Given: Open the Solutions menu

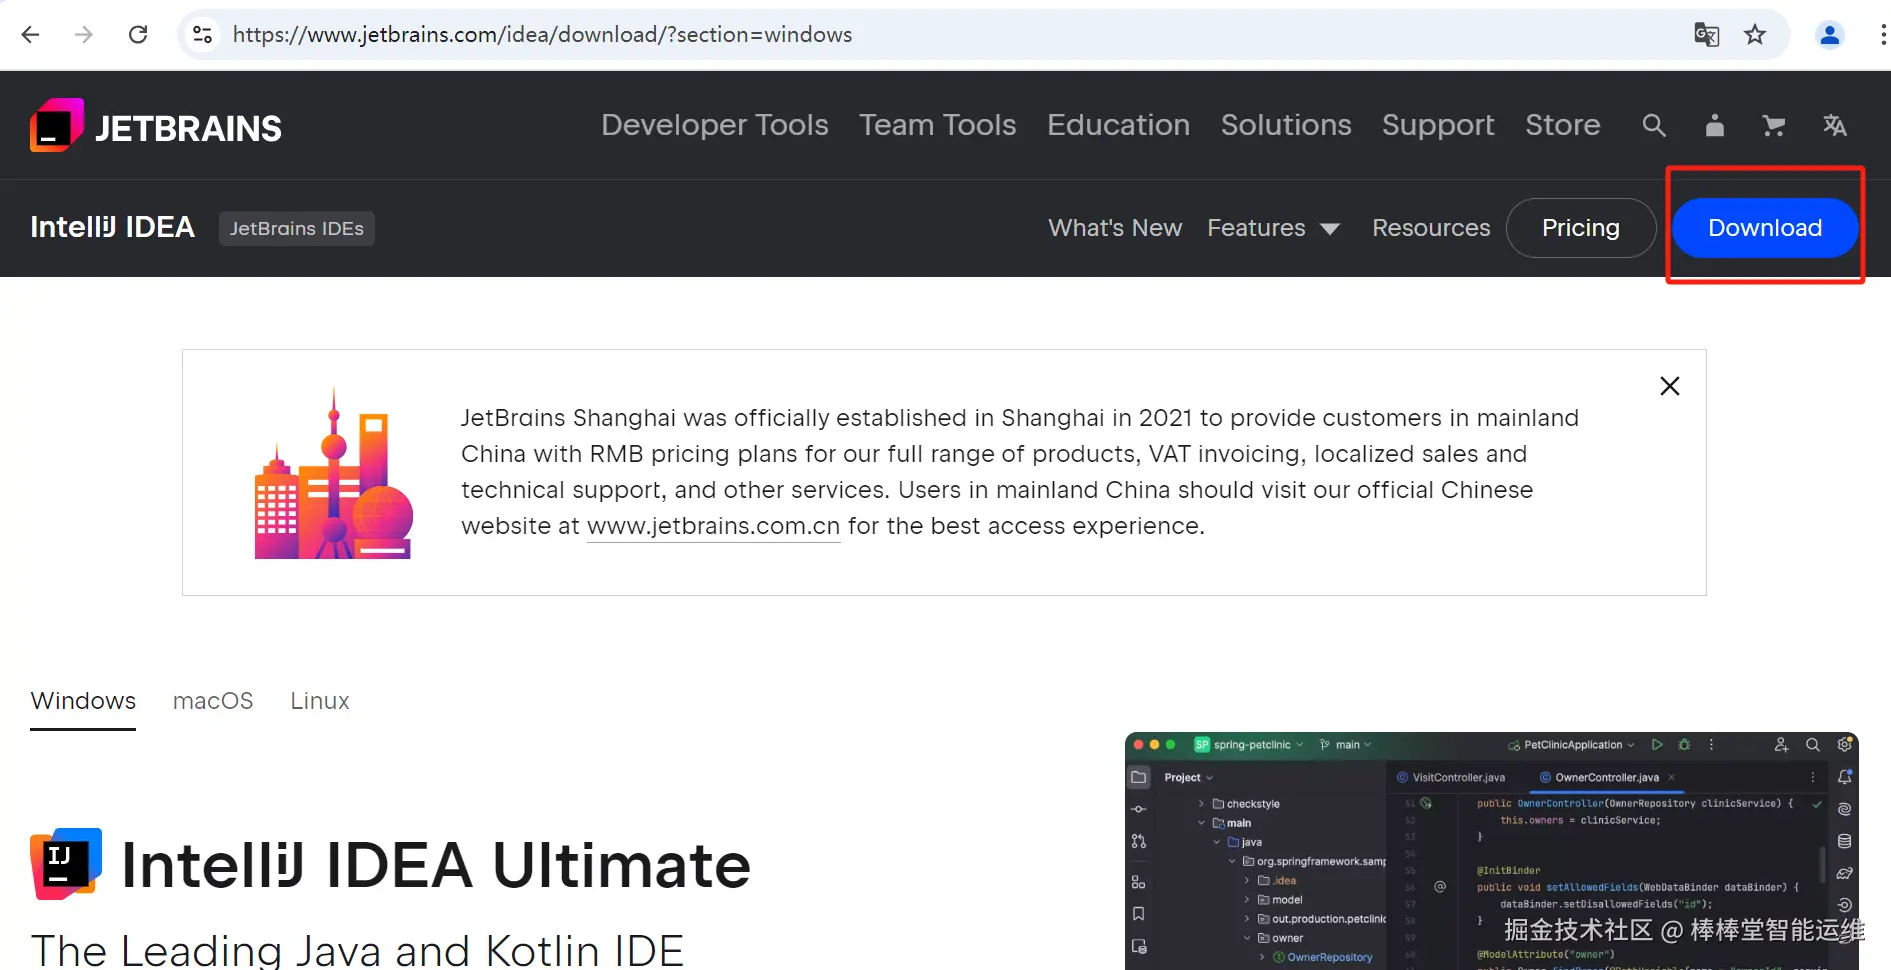Looking at the screenshot, I should point(1286,125).
